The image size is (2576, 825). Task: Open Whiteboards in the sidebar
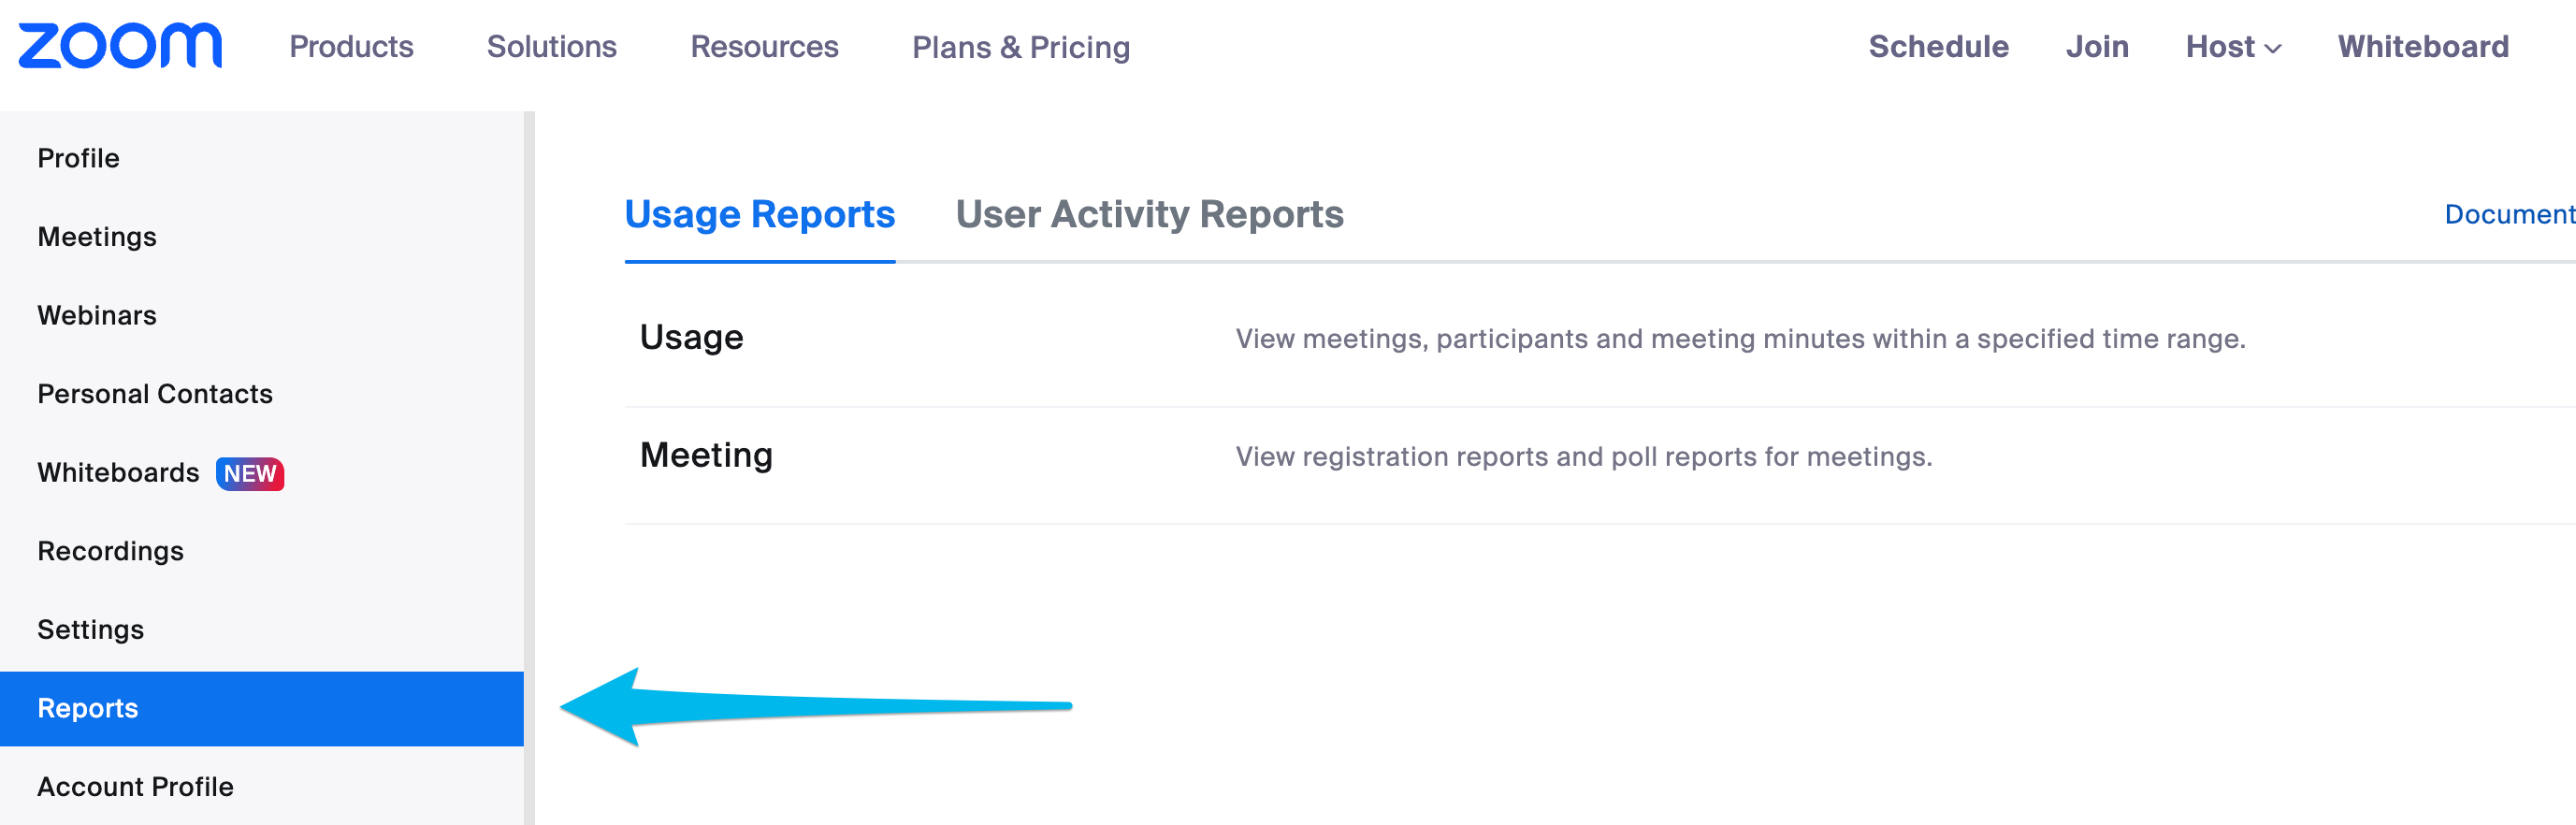tap(118, 472)
